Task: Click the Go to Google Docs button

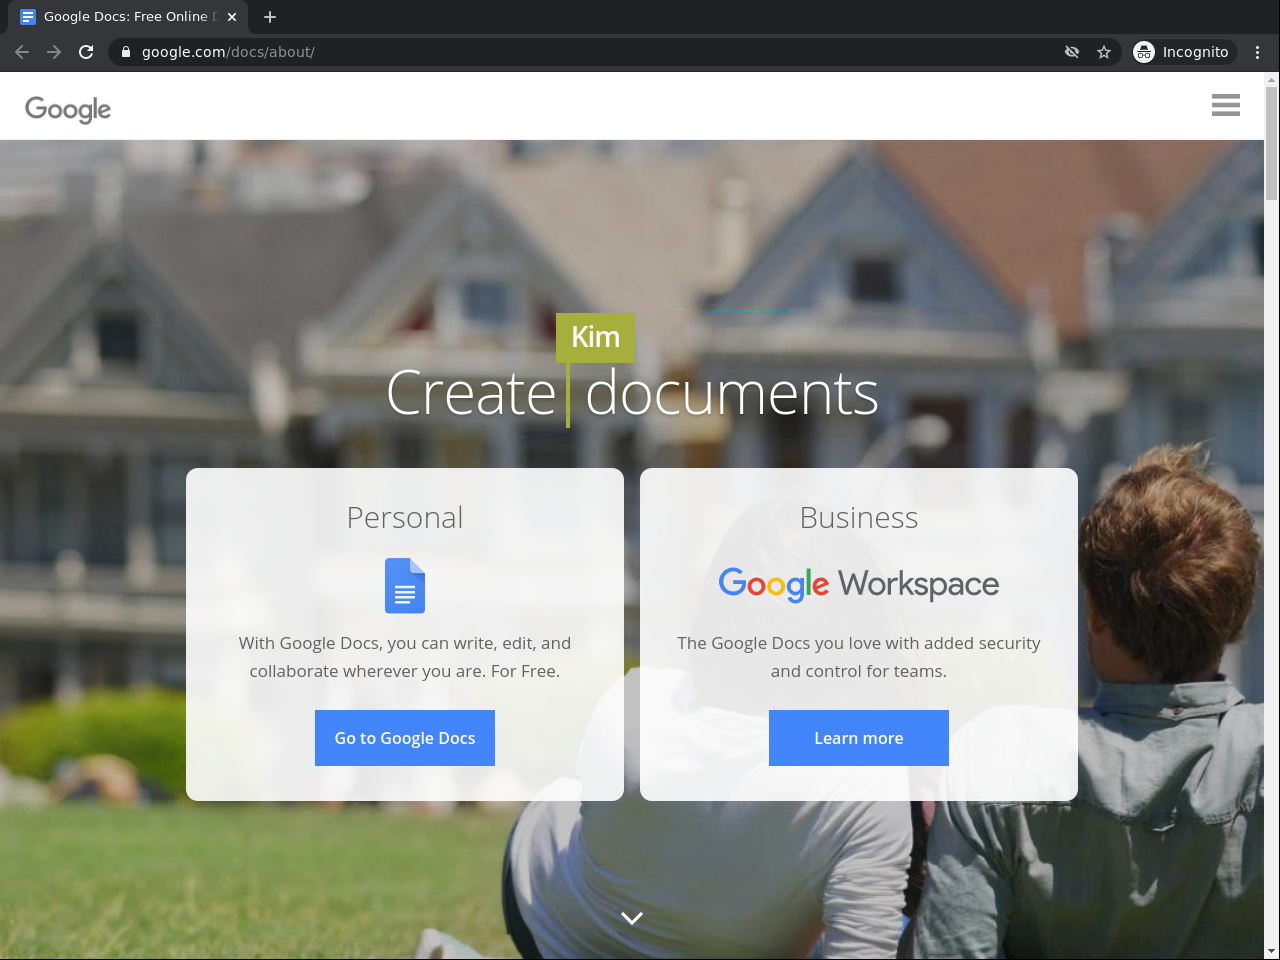Action: click(405, 738)
